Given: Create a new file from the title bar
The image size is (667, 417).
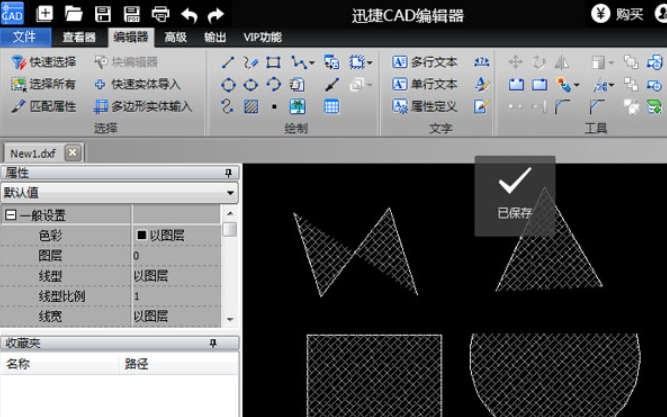Looking at the screenshot, I should pyautogui.click(x=45, y=14).
